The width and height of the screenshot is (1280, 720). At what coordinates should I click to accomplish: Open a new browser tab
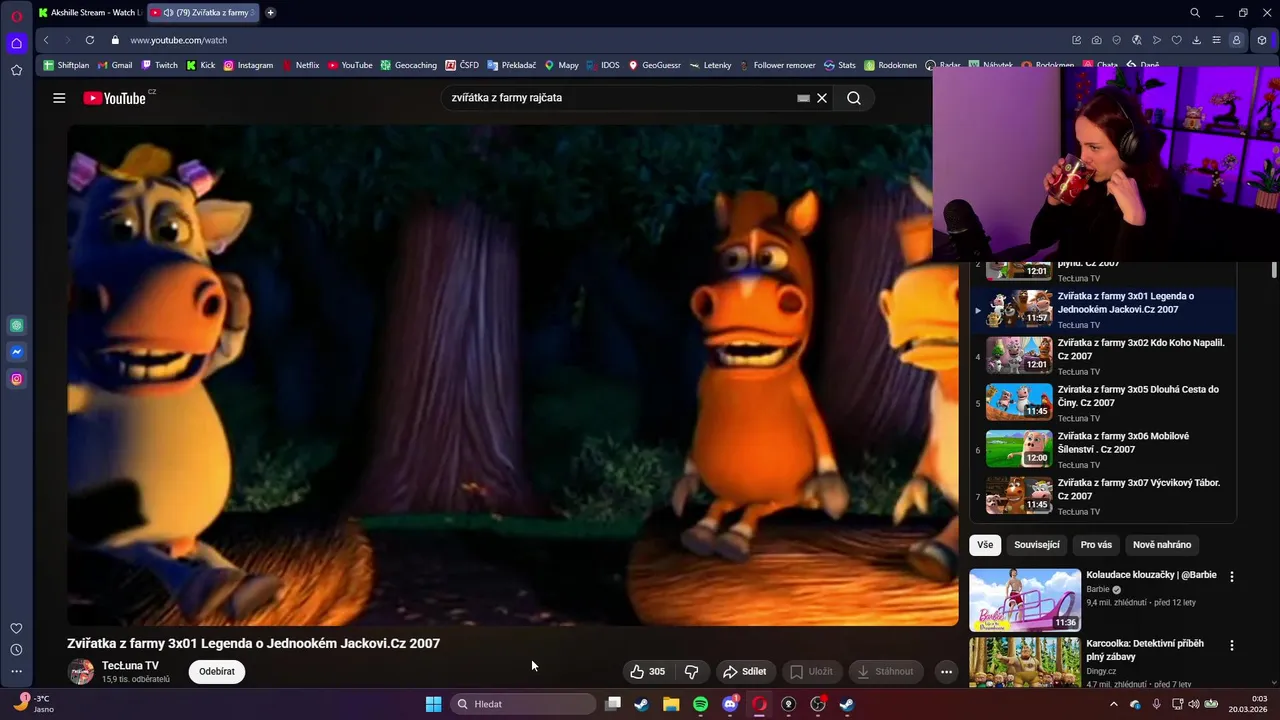click(x=270, y=13)
